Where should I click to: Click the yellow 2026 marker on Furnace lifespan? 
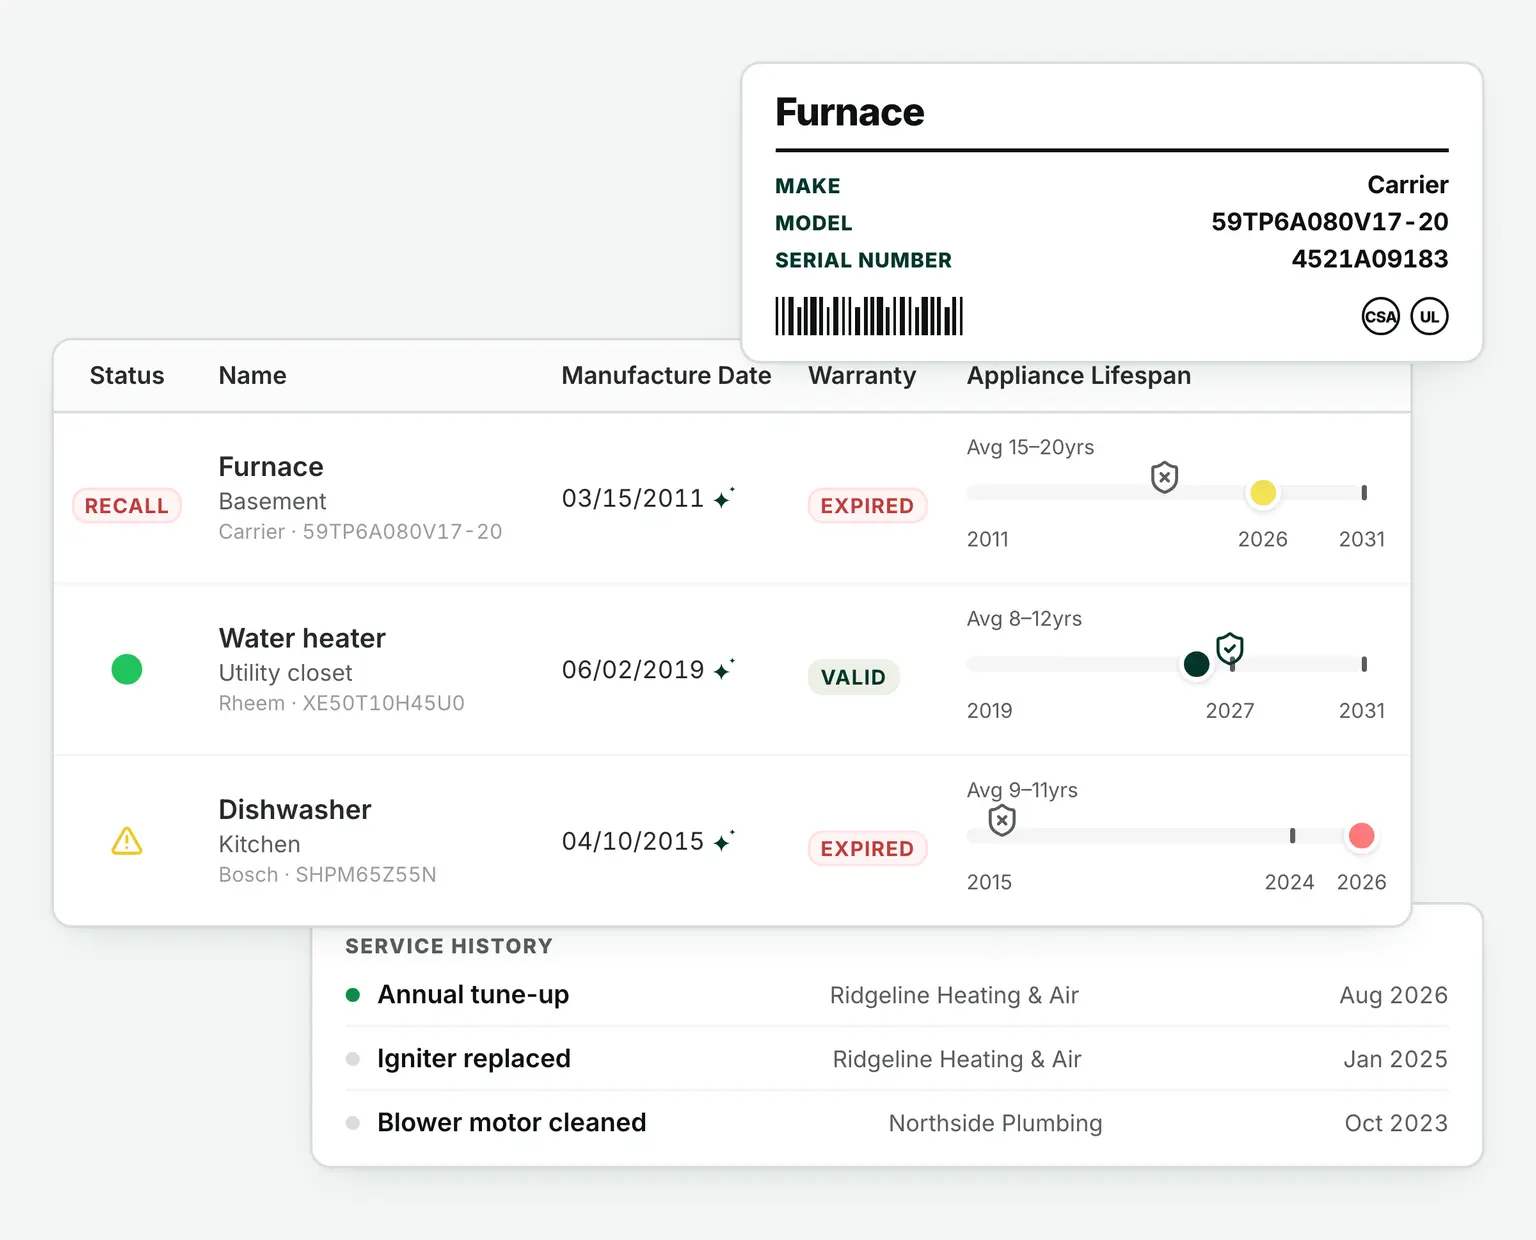point(1263,492)
